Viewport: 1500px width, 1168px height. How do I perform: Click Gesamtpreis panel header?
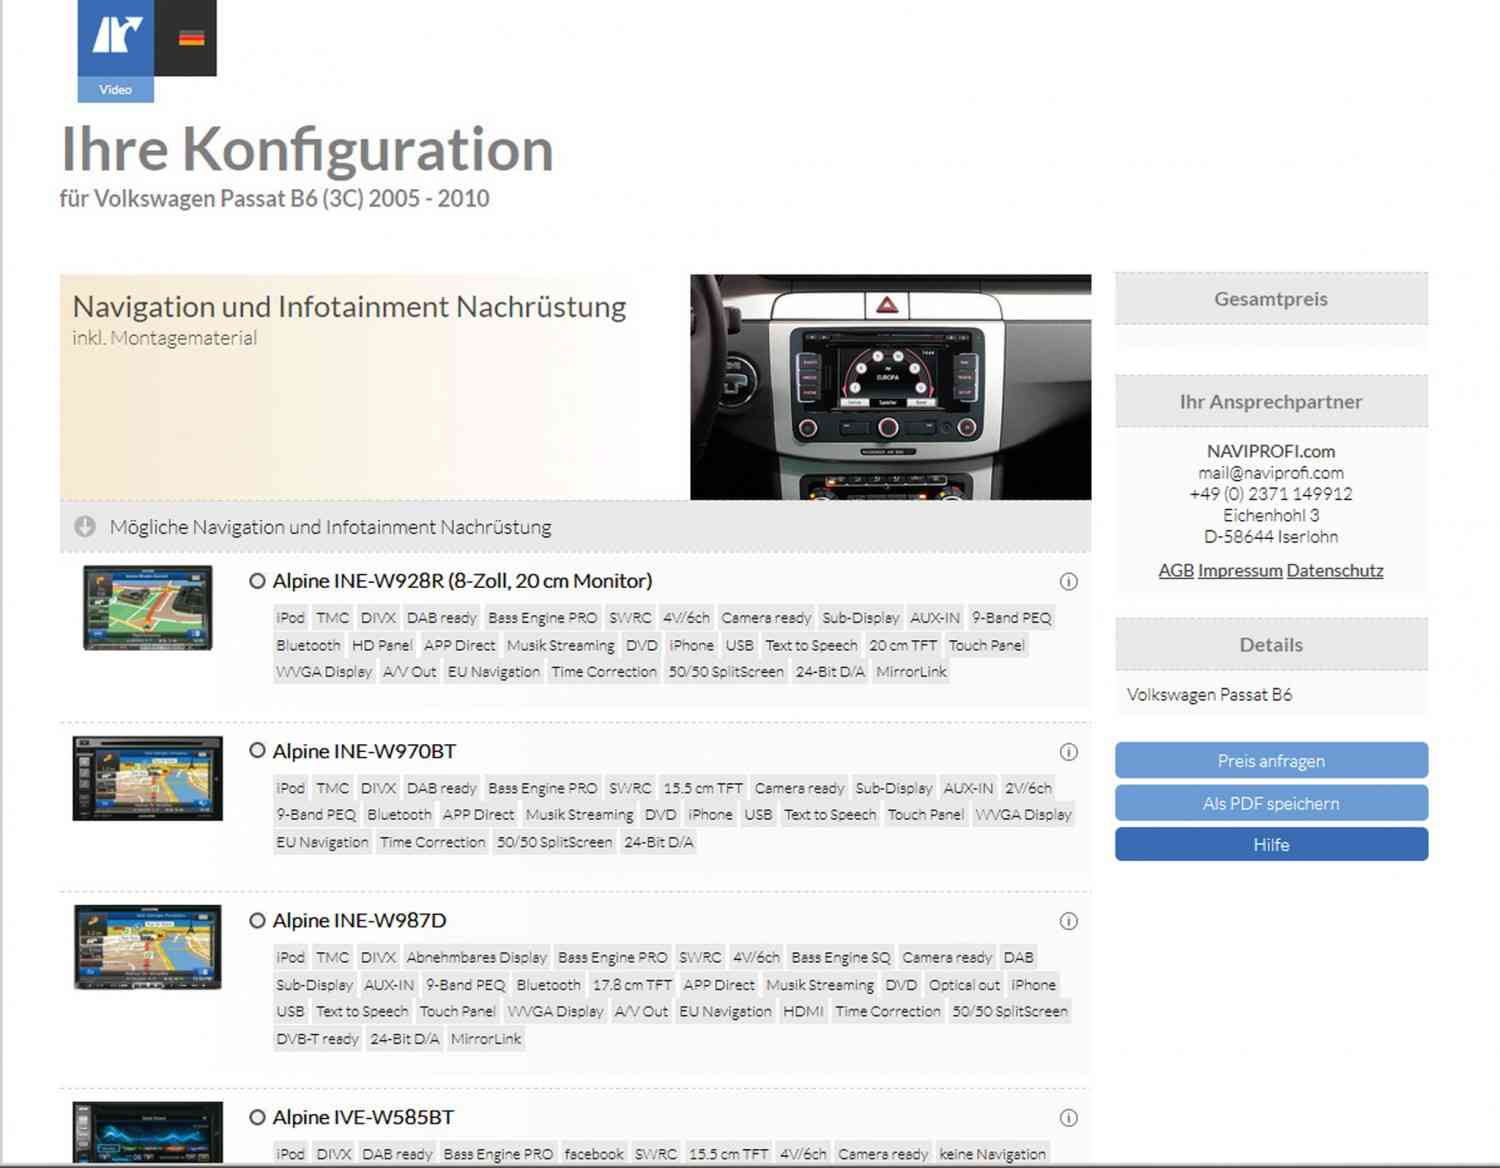click(x=1271, y=298)
